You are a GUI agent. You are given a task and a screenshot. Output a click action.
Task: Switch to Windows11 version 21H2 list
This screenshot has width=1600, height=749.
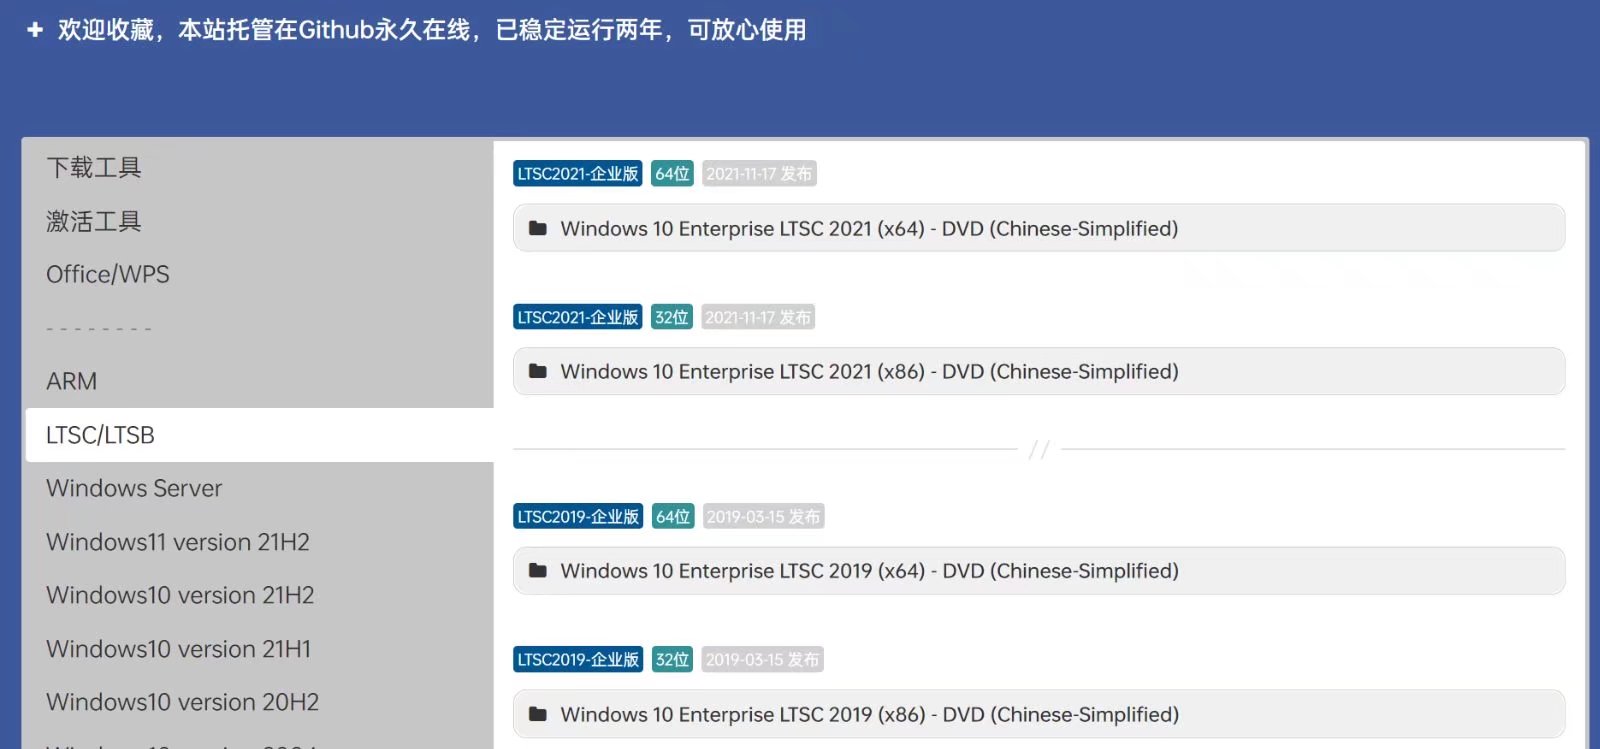(178, 542)
